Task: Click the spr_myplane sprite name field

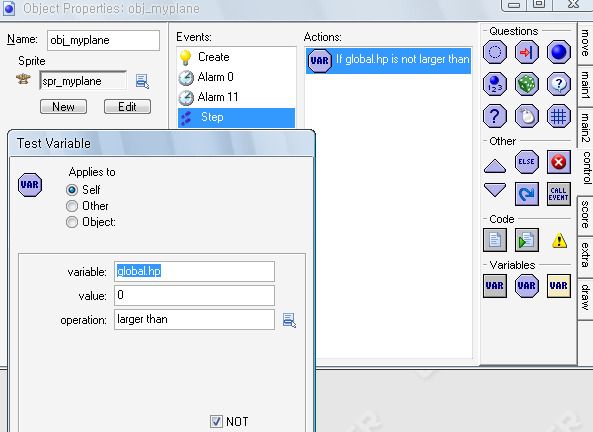Action: (x=83, y=81)
